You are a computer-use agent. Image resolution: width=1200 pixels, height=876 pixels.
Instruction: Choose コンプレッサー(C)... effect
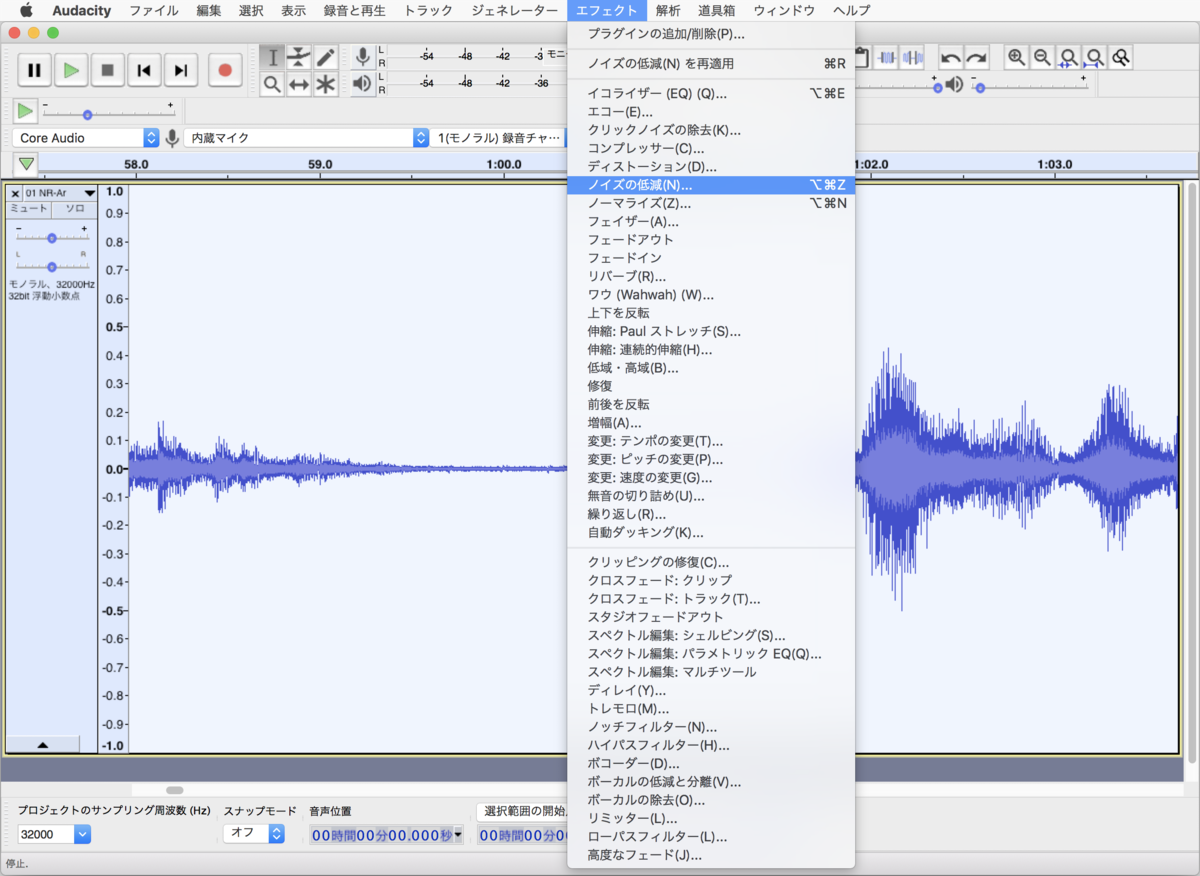coord(711,148)
